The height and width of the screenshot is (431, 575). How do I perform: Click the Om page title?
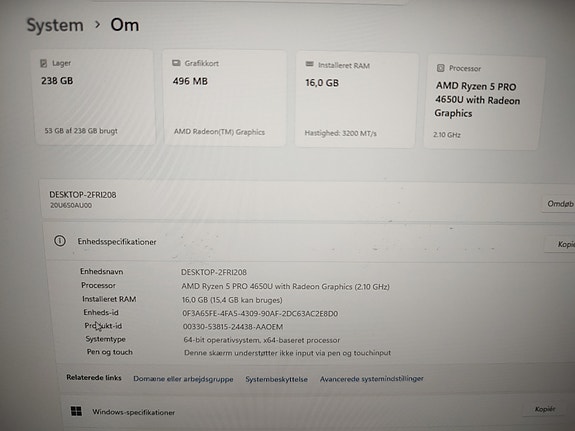(x=125, y=25)
